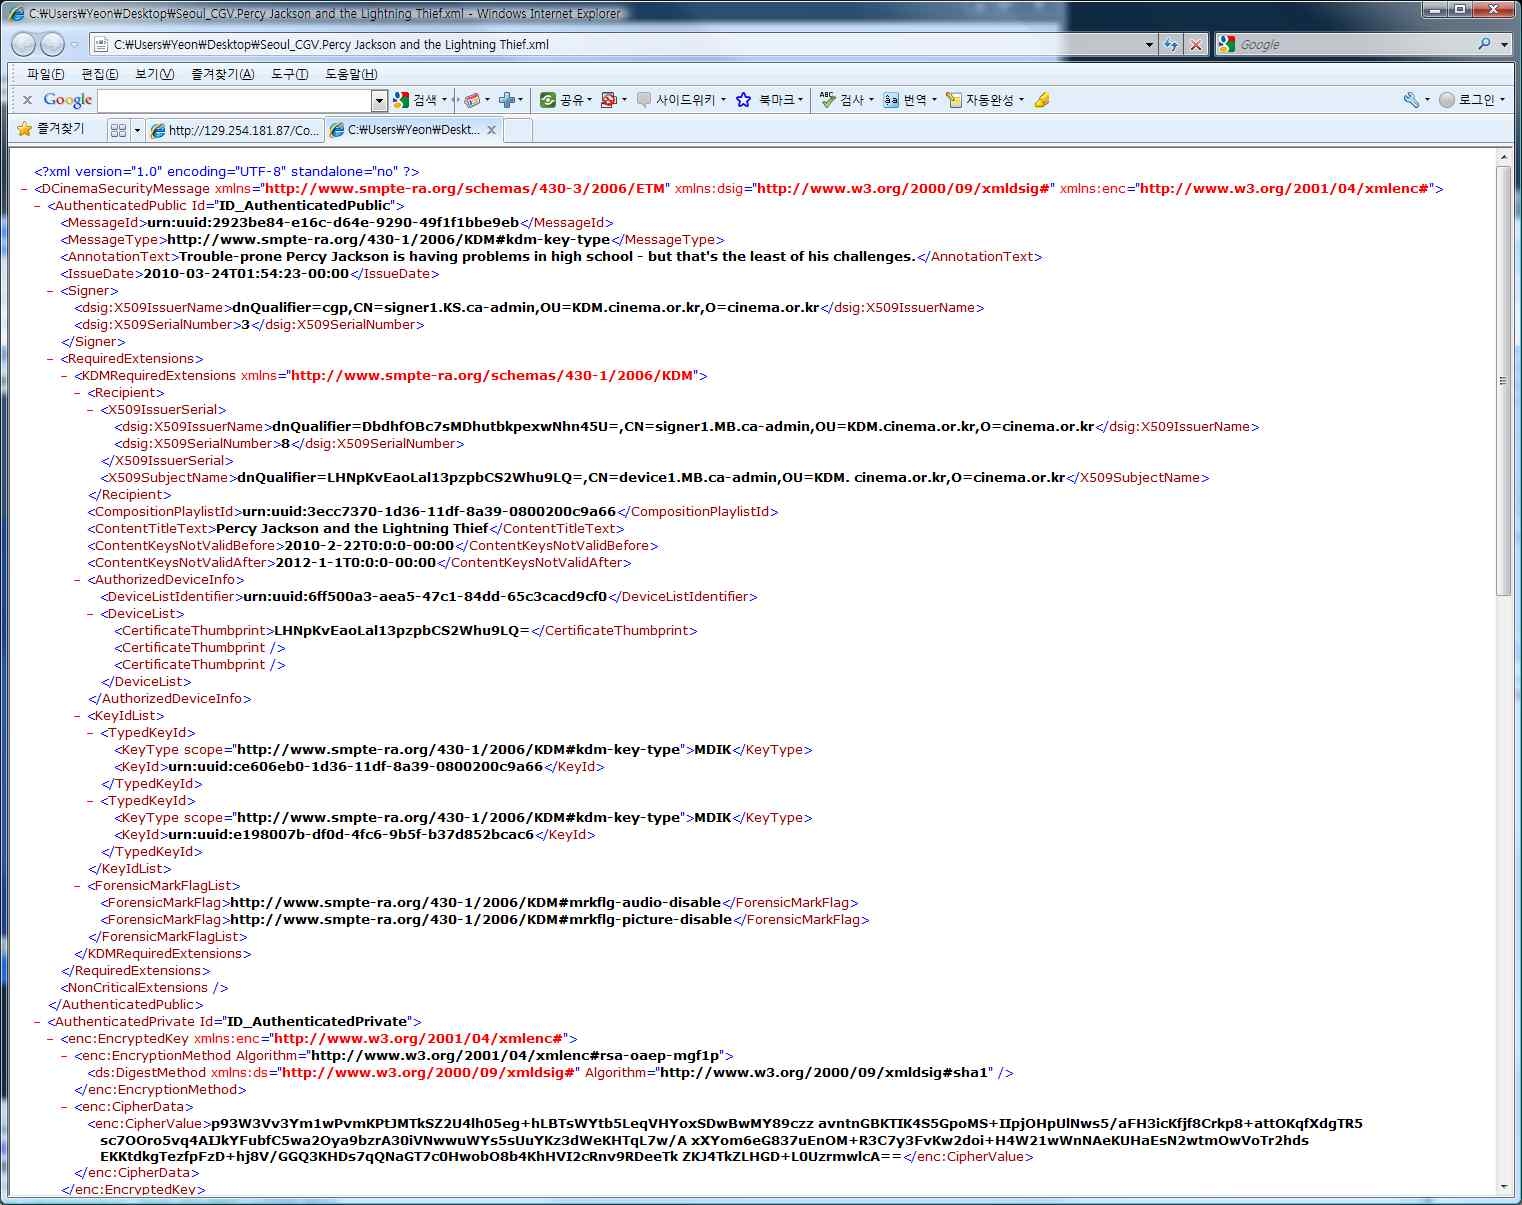Focus the Google toolbar search field
Image resolution: width=1522 pixels, height=1205 pixels.
235,100
